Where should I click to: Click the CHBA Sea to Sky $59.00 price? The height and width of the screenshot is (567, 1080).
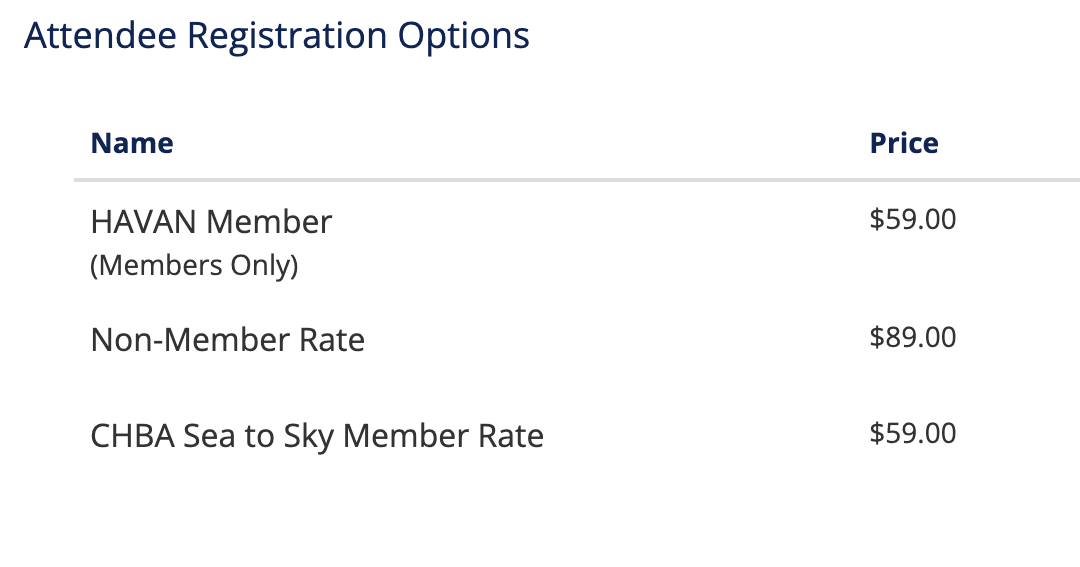(x=913, y=433)
